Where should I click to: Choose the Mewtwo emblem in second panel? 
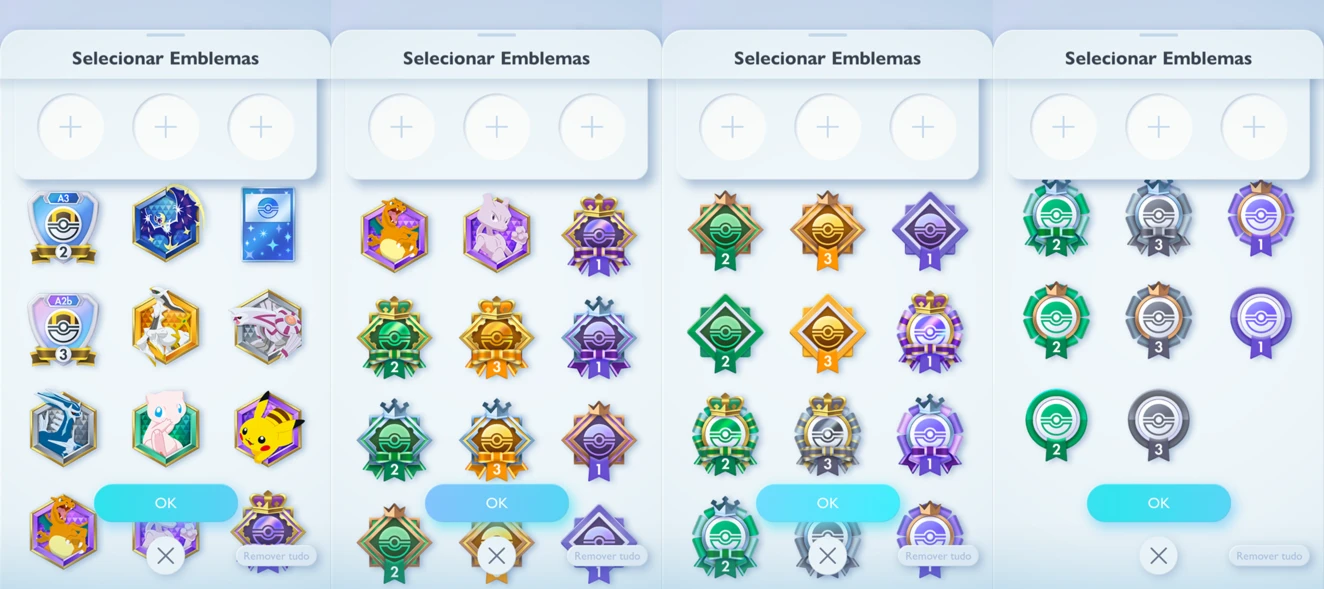coord(497,233)
